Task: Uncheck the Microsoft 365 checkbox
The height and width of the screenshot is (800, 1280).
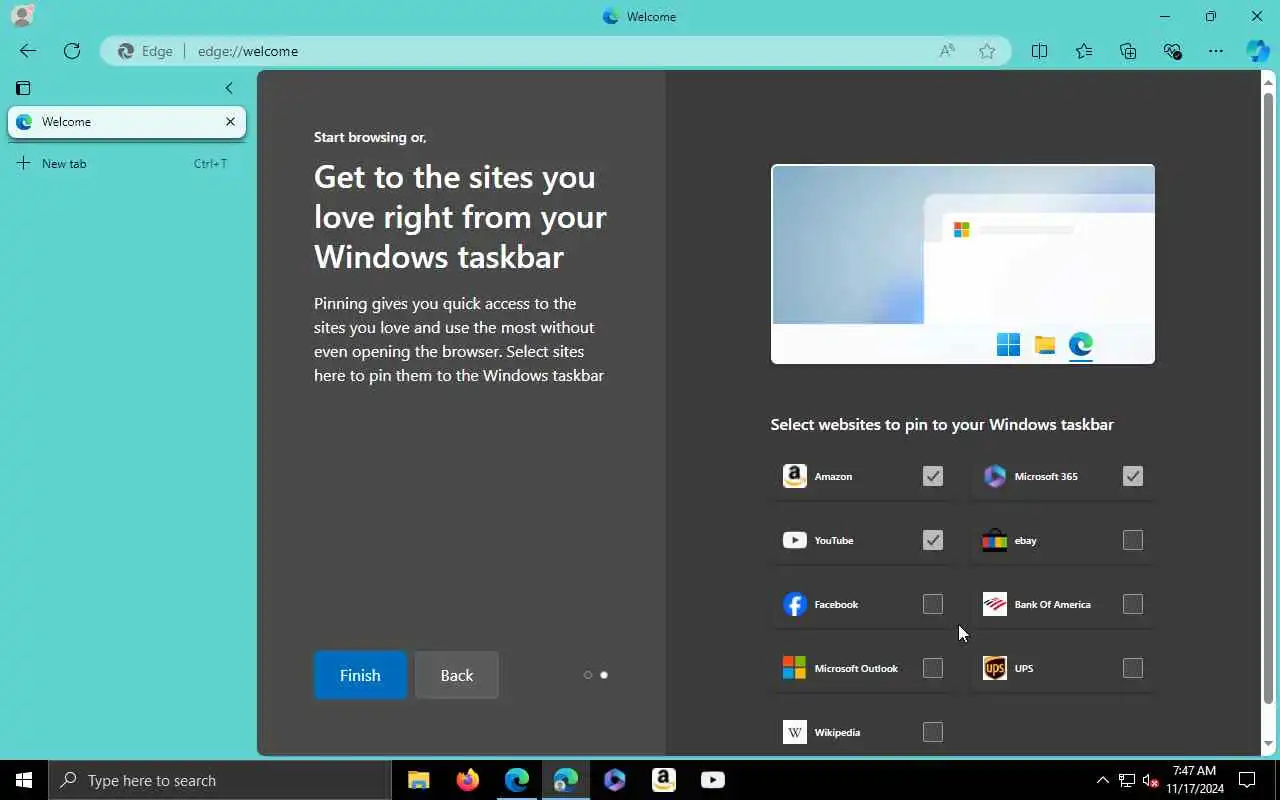Action: point(1133,476)
